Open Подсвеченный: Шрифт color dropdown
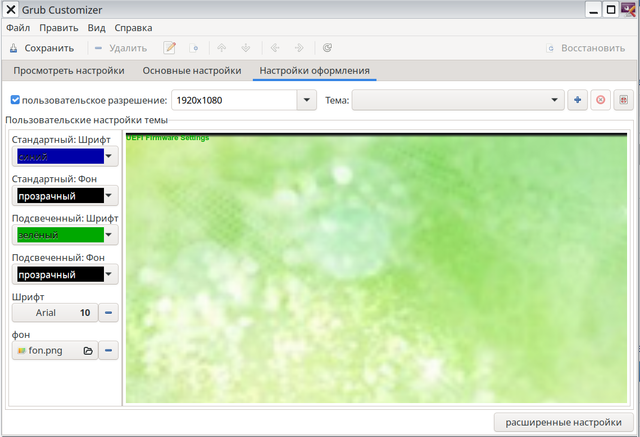Screen dimensions: 640x437 point(109,235)
